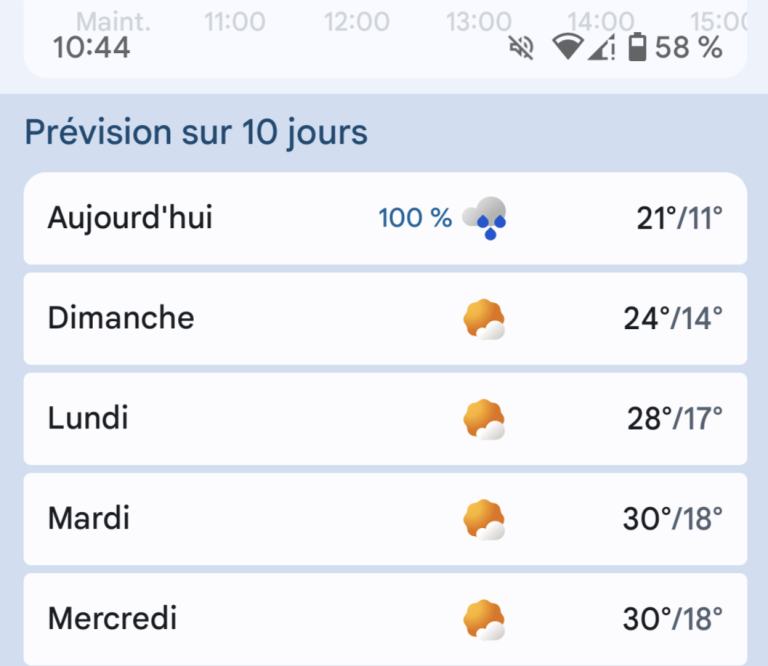768x666 pixels.
Task: Tap the partly sunny icon for Lundi
Action: (x=484, y=419)
